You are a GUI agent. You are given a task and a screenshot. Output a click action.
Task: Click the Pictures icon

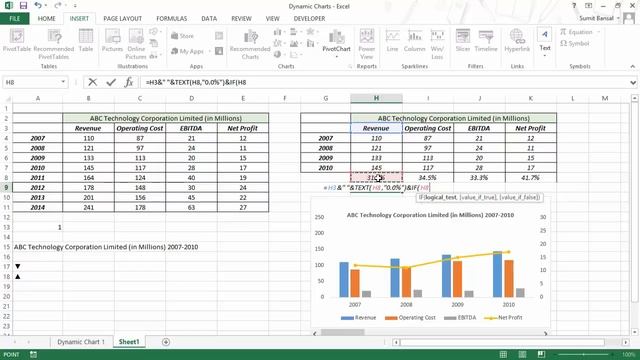[x=112, y=41]
